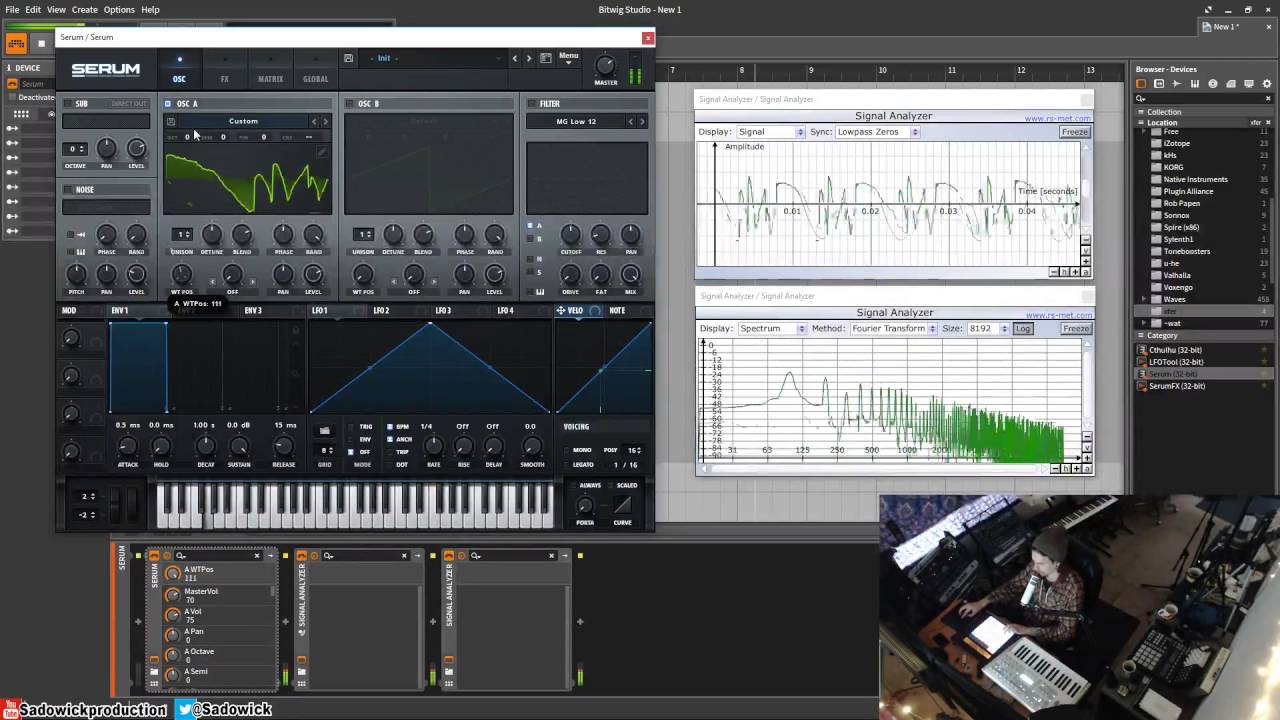Select next Serum preset arrow
Viewport: 1280px width, 720px height.
pos(529,58)
